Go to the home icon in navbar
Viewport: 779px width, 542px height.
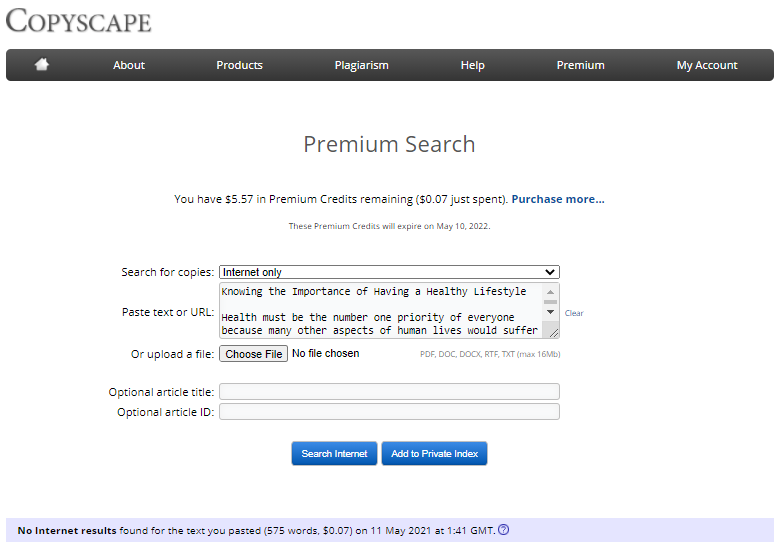pos(42,64)
